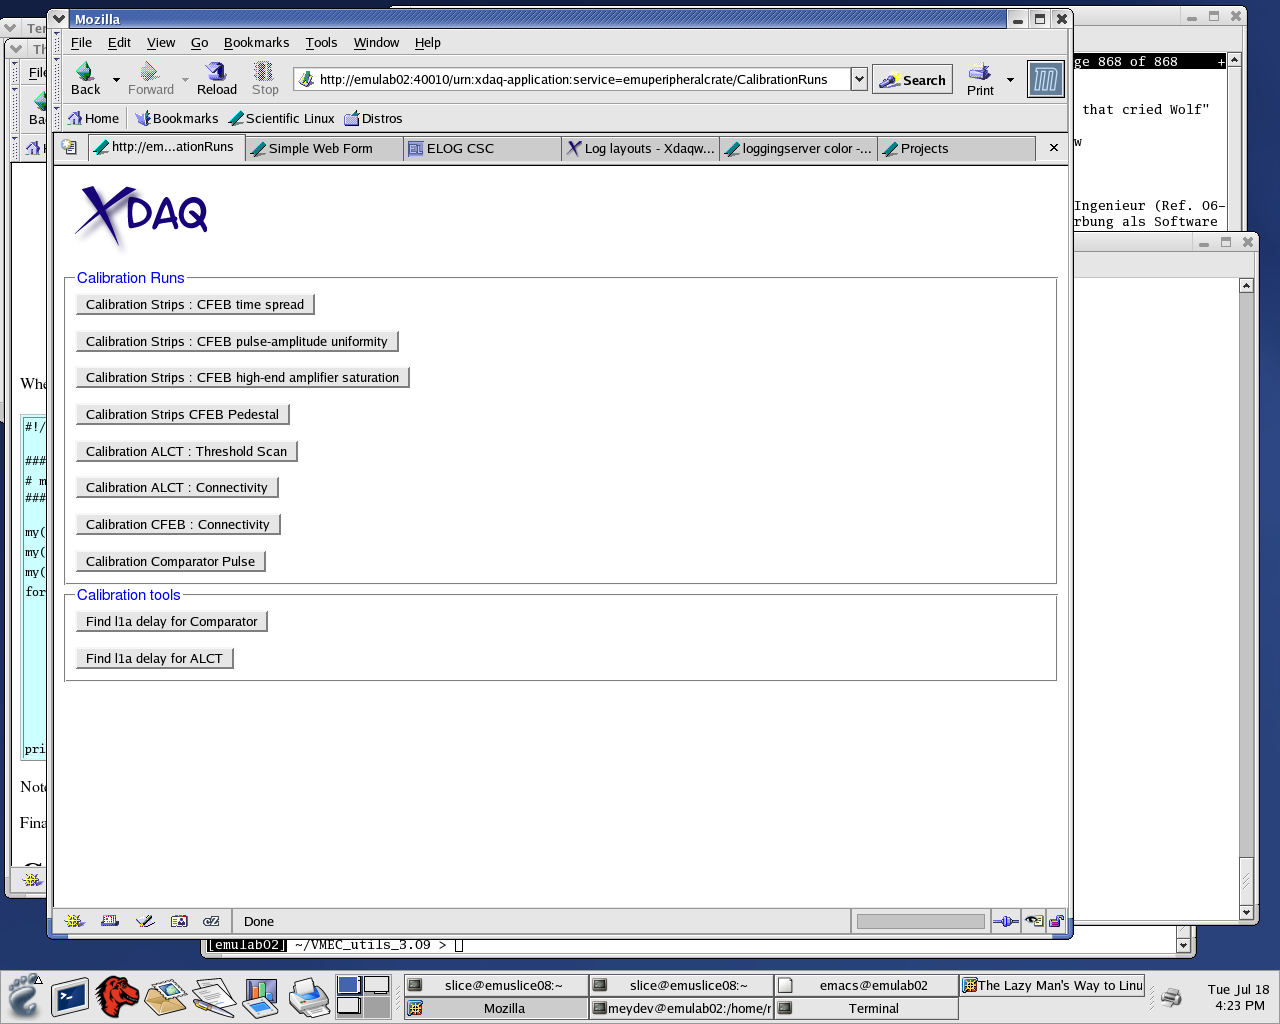Open Navigator from the status bar component icon
Image resolution: width=1280 pixels, height=1024 pixels.
click(x=74, y=921)
